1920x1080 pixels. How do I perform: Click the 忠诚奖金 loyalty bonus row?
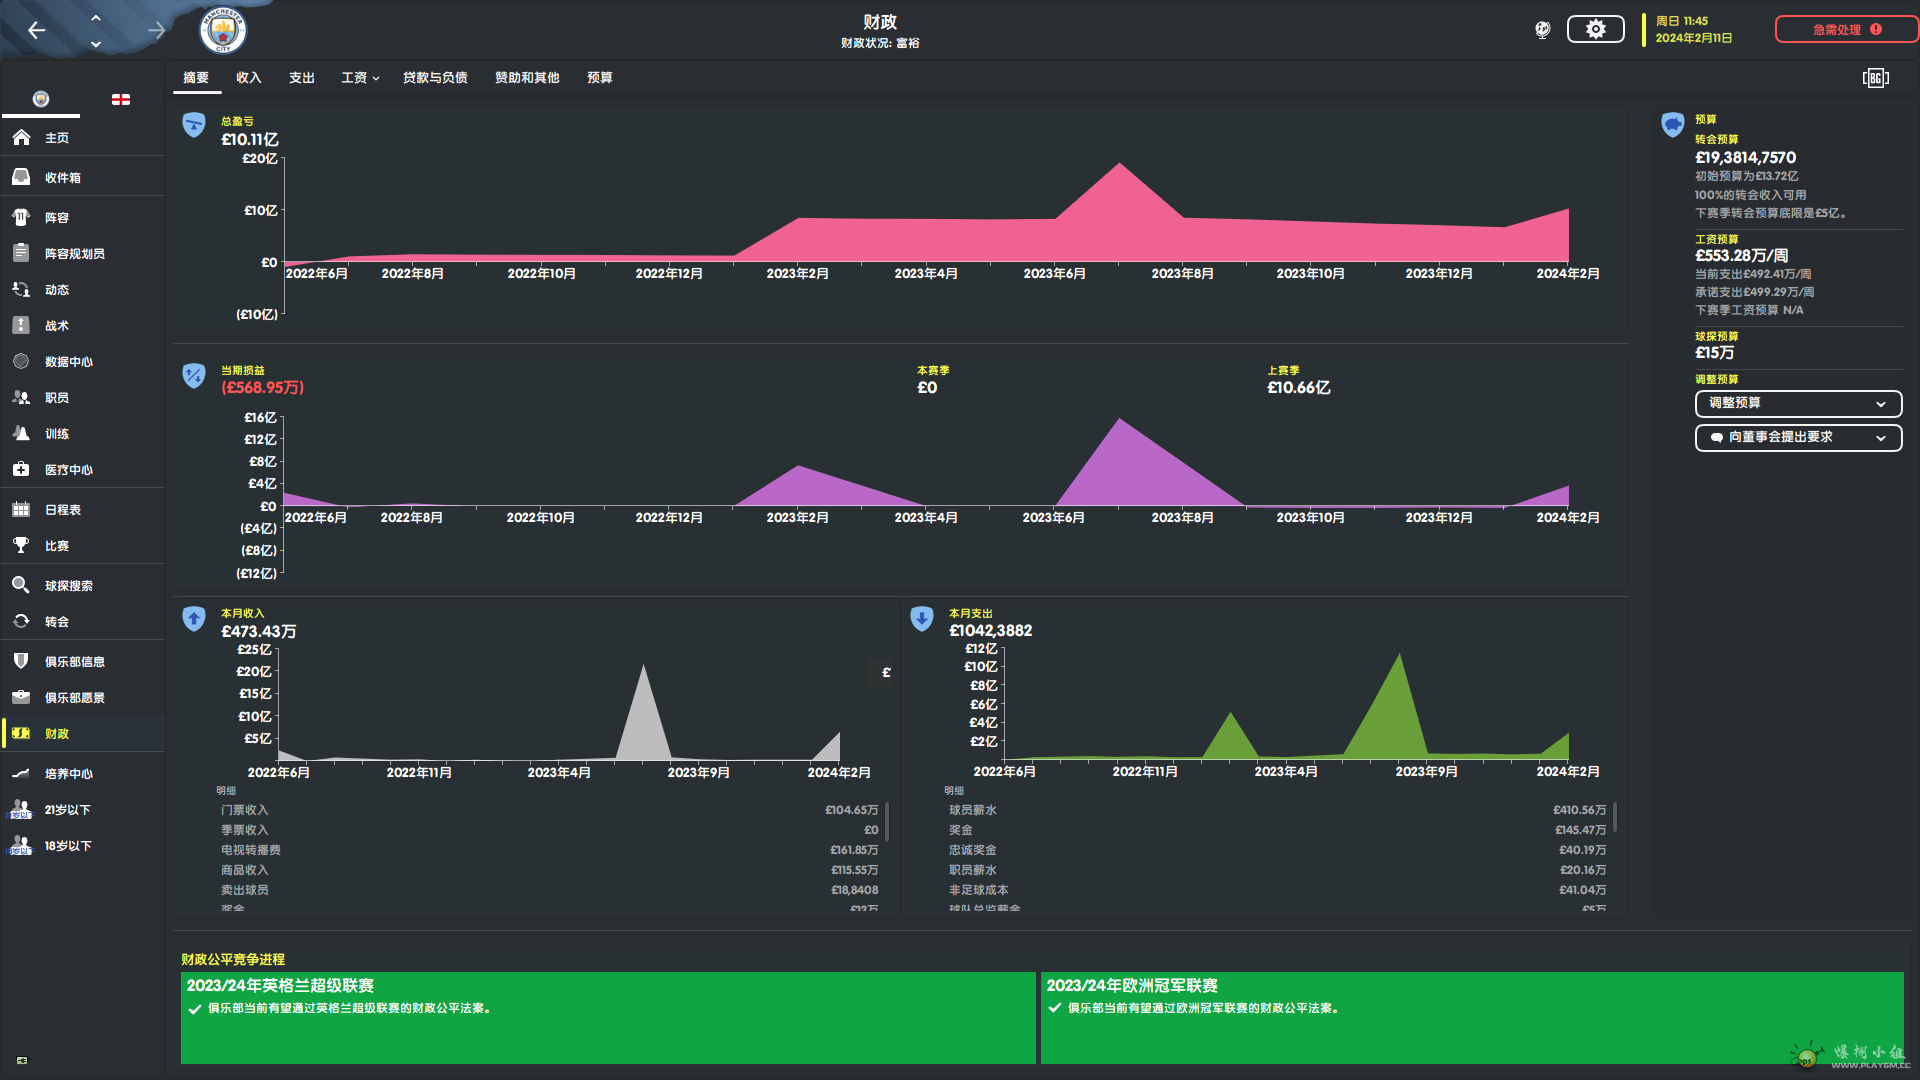click(x=1277, y=850)
